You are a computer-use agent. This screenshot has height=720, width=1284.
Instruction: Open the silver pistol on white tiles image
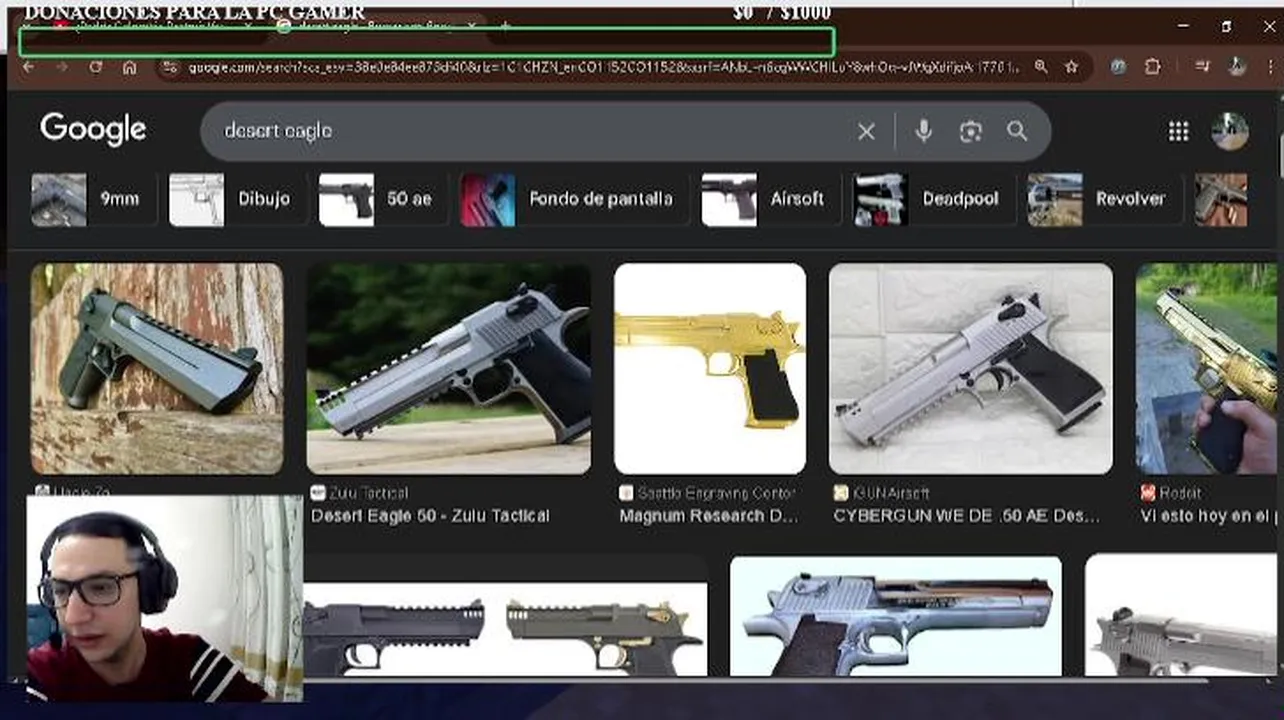point(971,368)
